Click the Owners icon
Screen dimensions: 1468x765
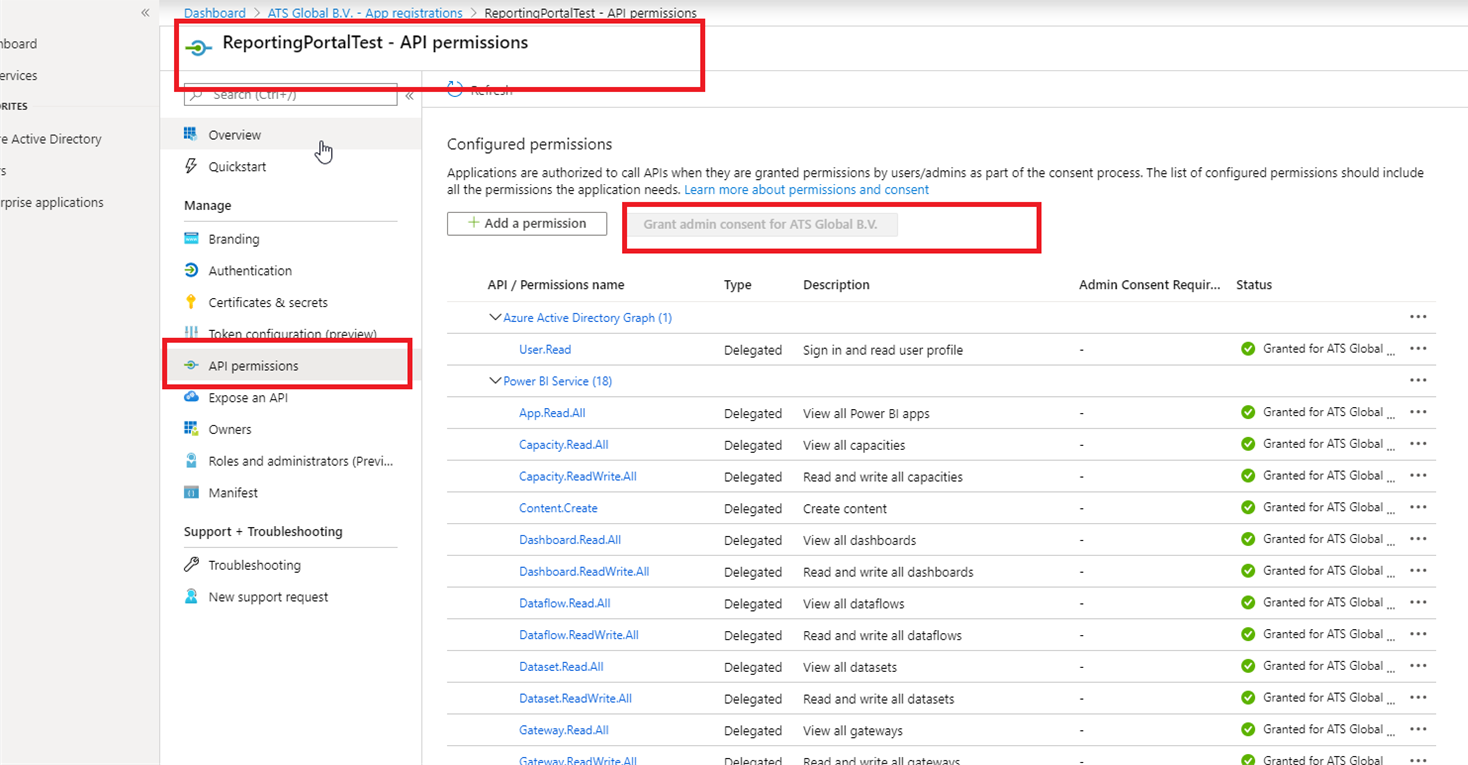(x=191, y=429)
